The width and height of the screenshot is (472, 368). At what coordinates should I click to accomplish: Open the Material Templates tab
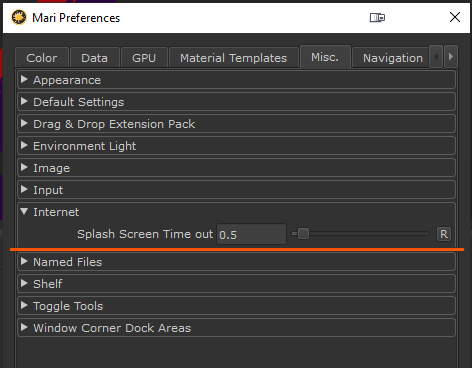(x=233, y=58)
